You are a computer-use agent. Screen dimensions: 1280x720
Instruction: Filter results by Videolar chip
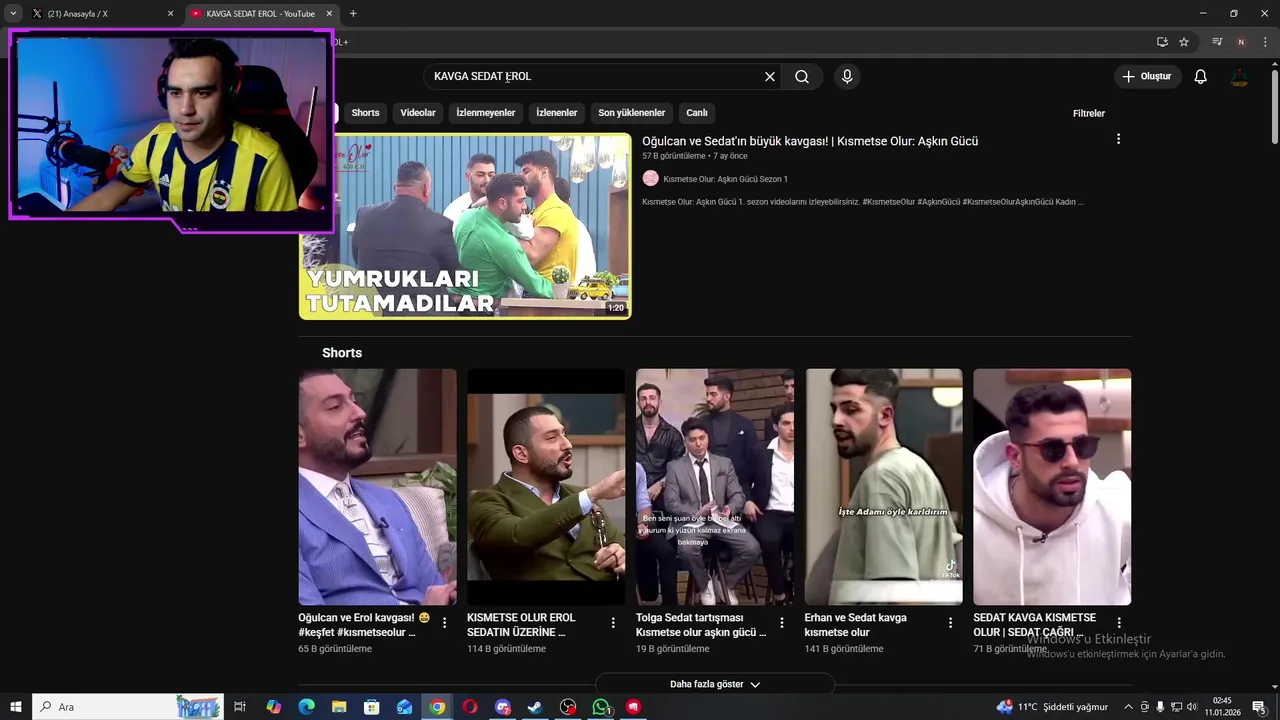coord(418,113)
